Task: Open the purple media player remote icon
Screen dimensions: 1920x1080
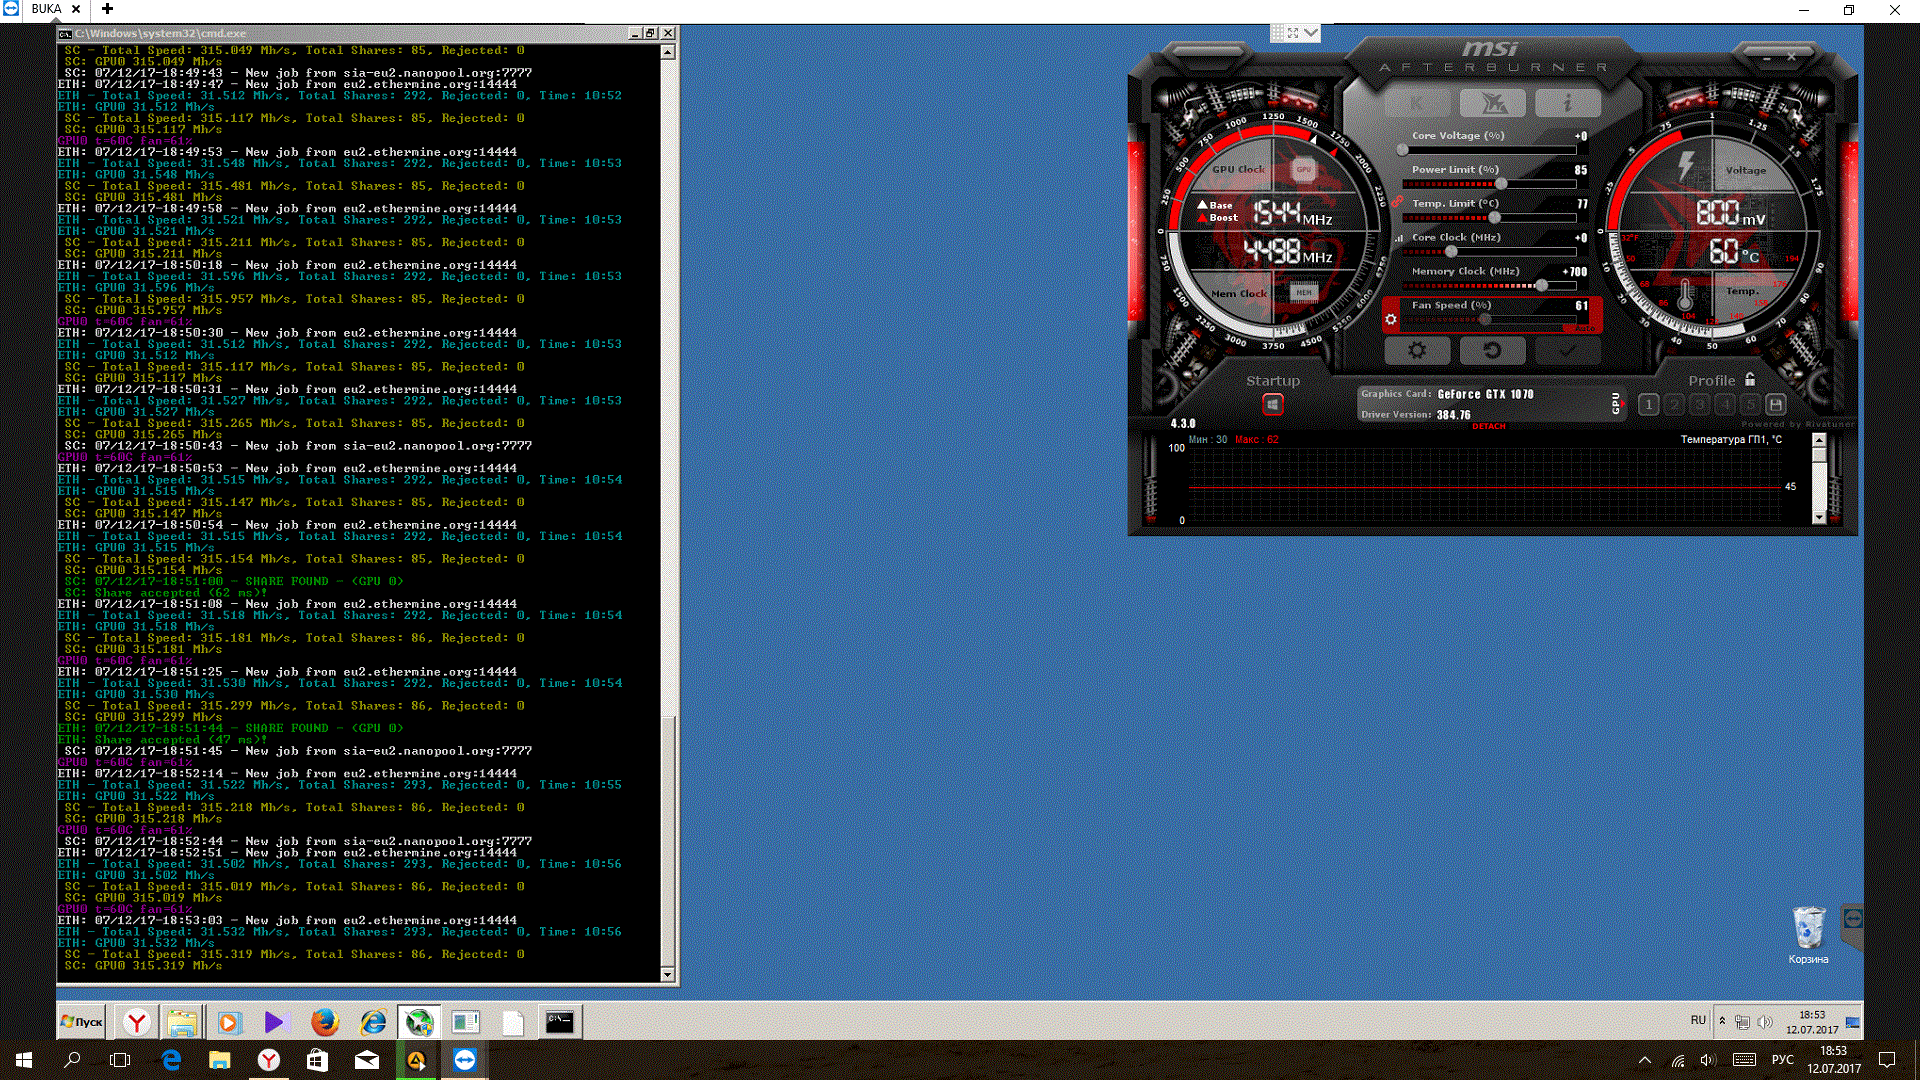Action: click(274, 1022)
